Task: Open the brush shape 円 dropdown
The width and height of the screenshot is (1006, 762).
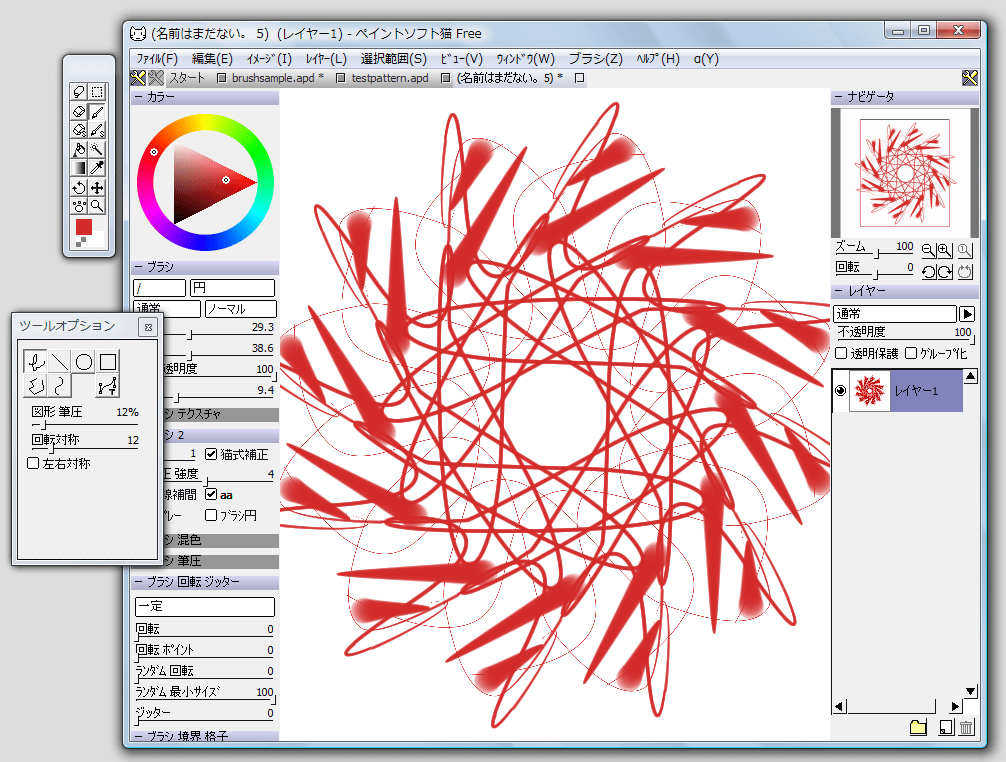Action: (x=232, y=287)
